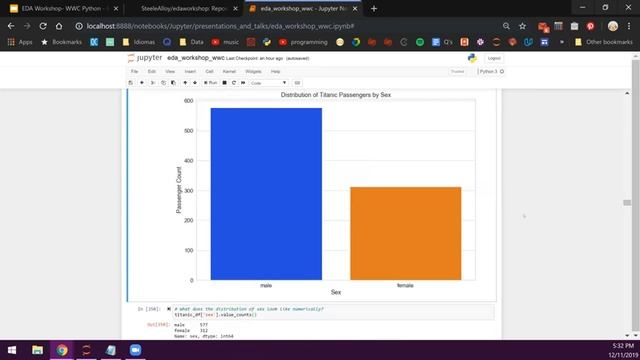Open the File menu in Jupyter
Screen dimensions: 640x360
134,71
